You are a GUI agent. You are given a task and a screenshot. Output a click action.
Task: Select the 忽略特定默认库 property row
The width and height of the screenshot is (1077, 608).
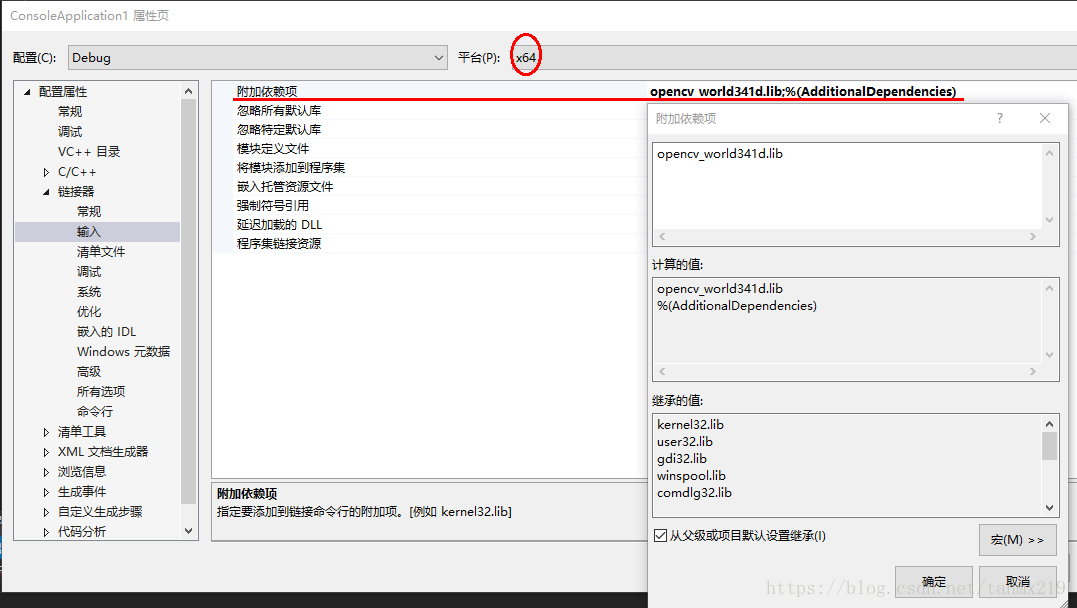click(279, 129)
